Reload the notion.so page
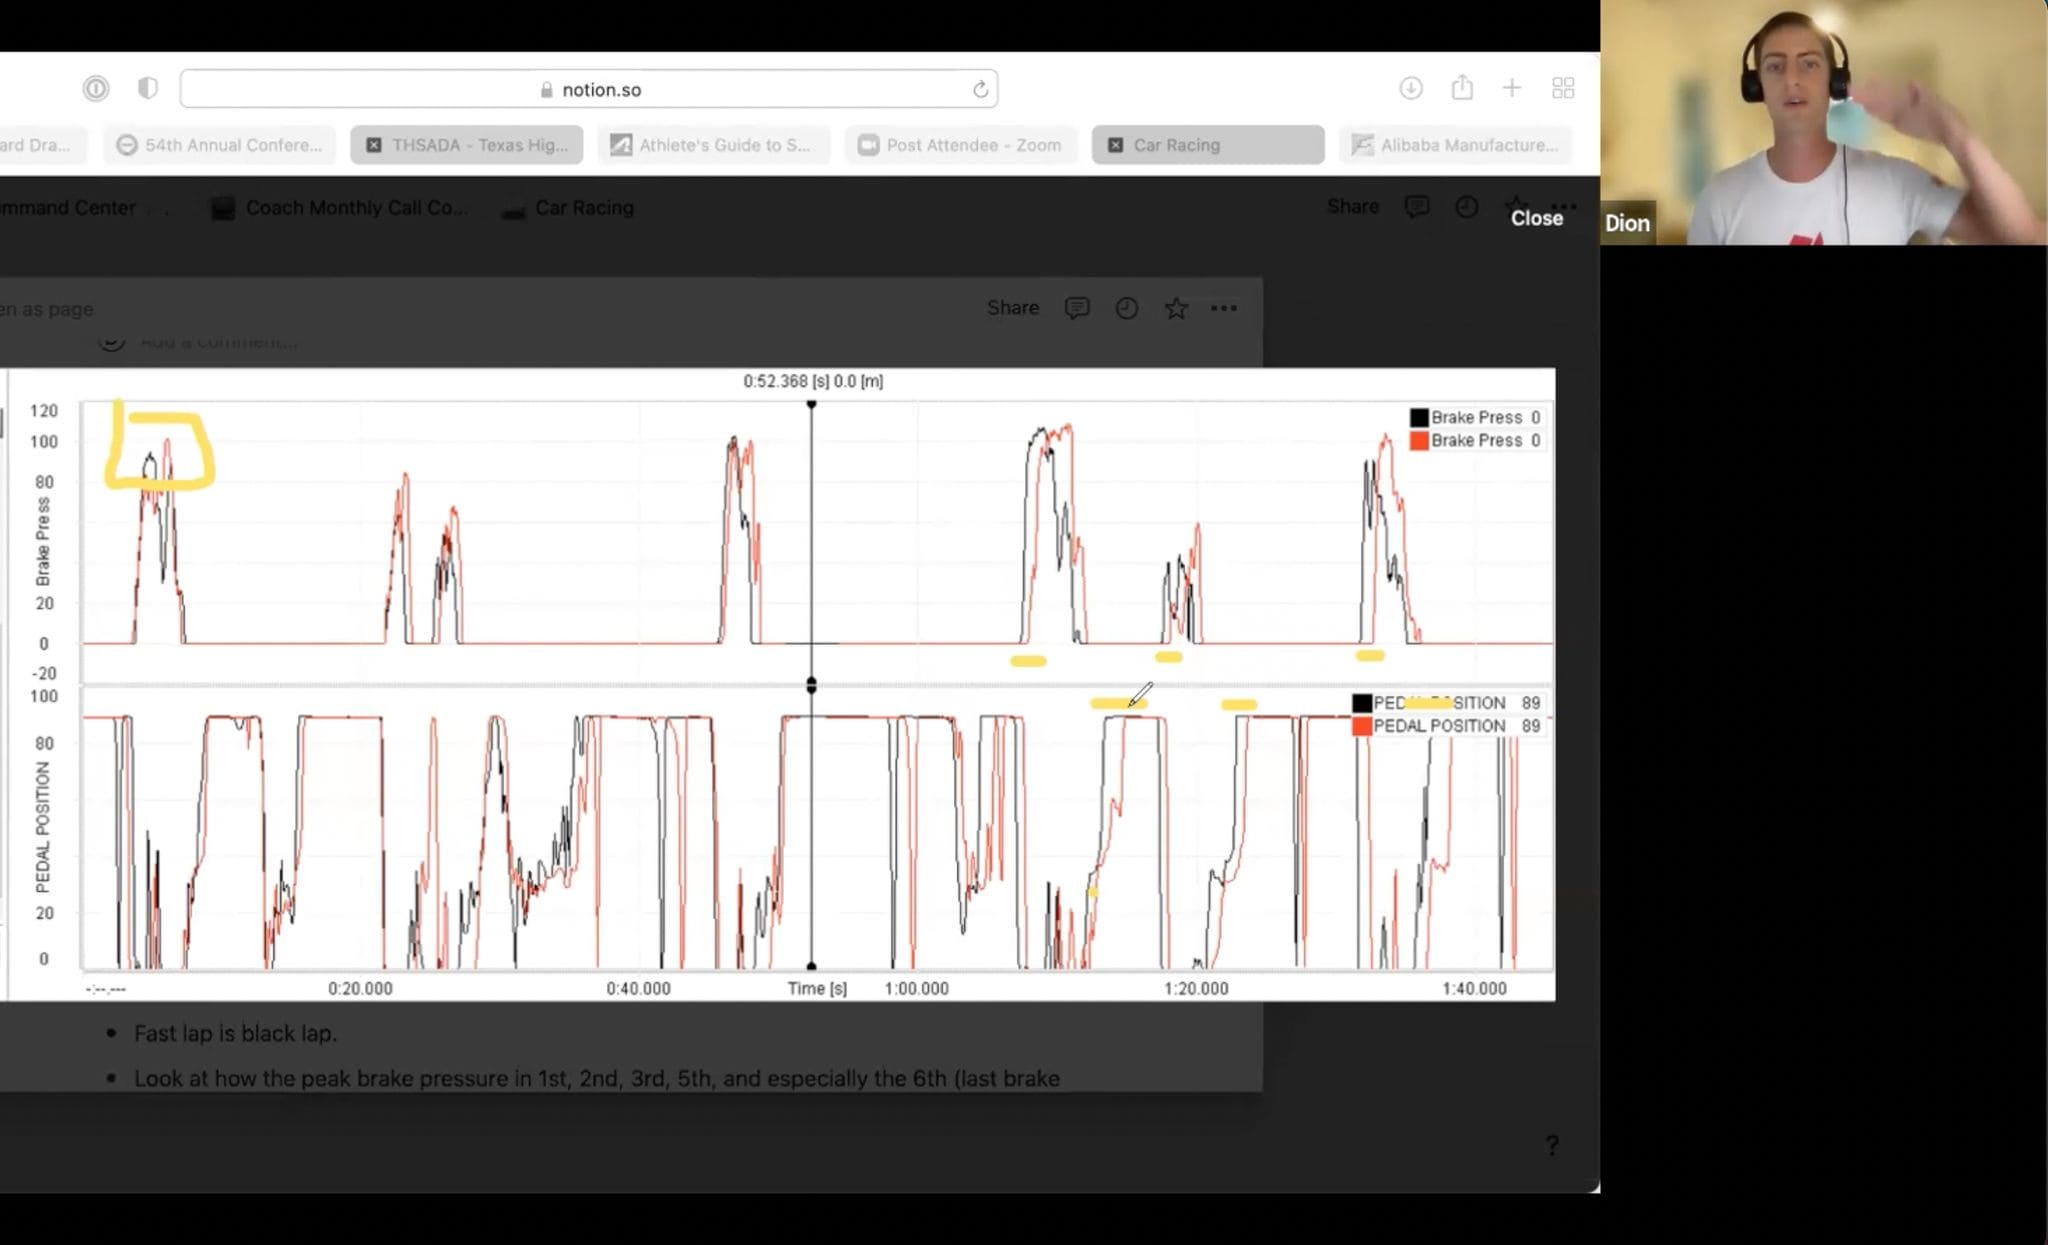 click(x=980, y=89)
